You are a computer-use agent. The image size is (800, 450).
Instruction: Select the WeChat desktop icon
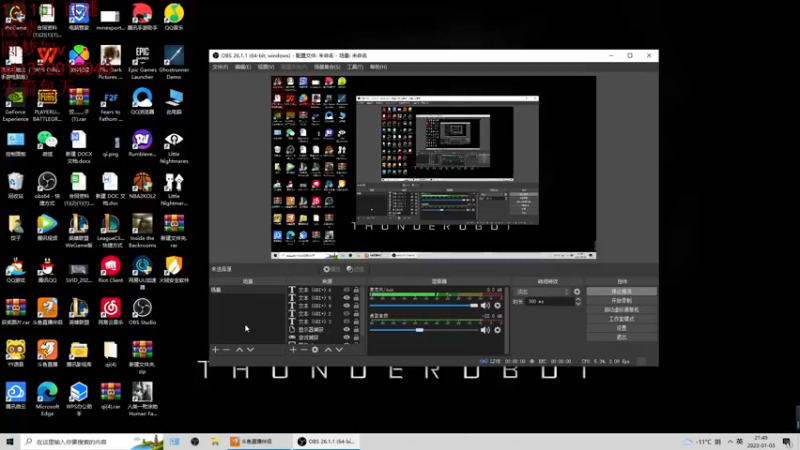click(47, 143)
